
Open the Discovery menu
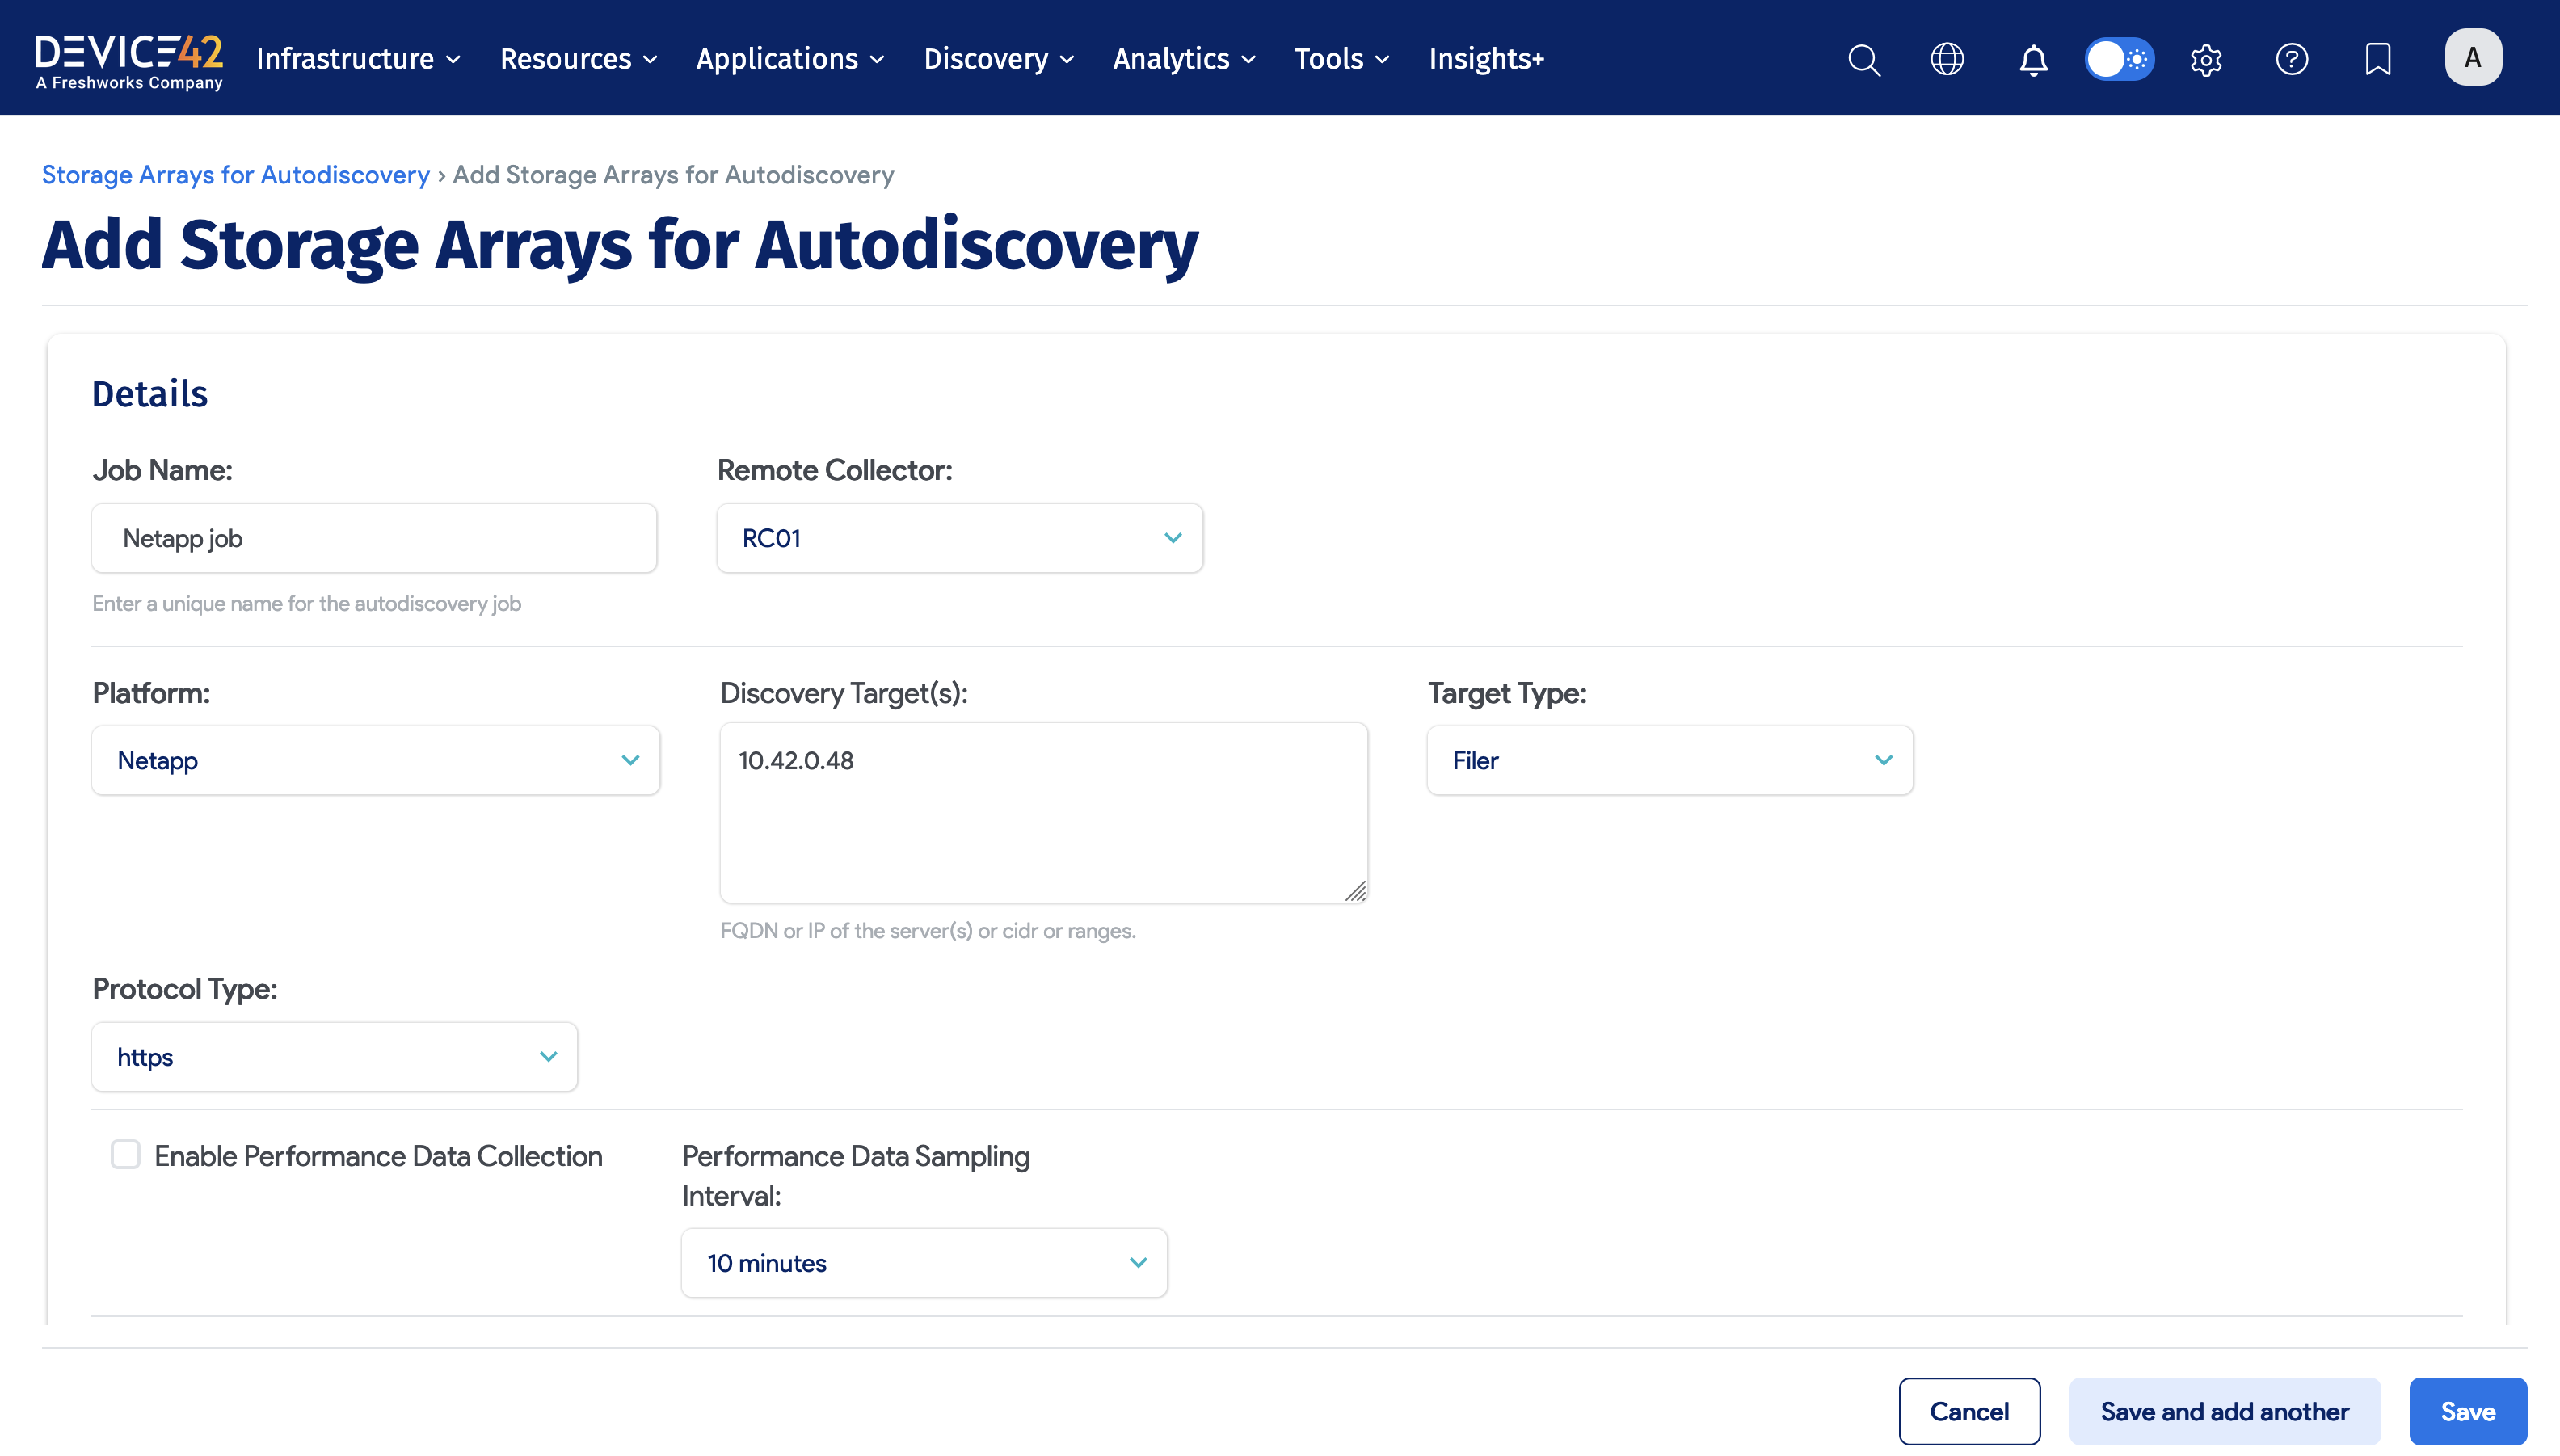[998, 59]
